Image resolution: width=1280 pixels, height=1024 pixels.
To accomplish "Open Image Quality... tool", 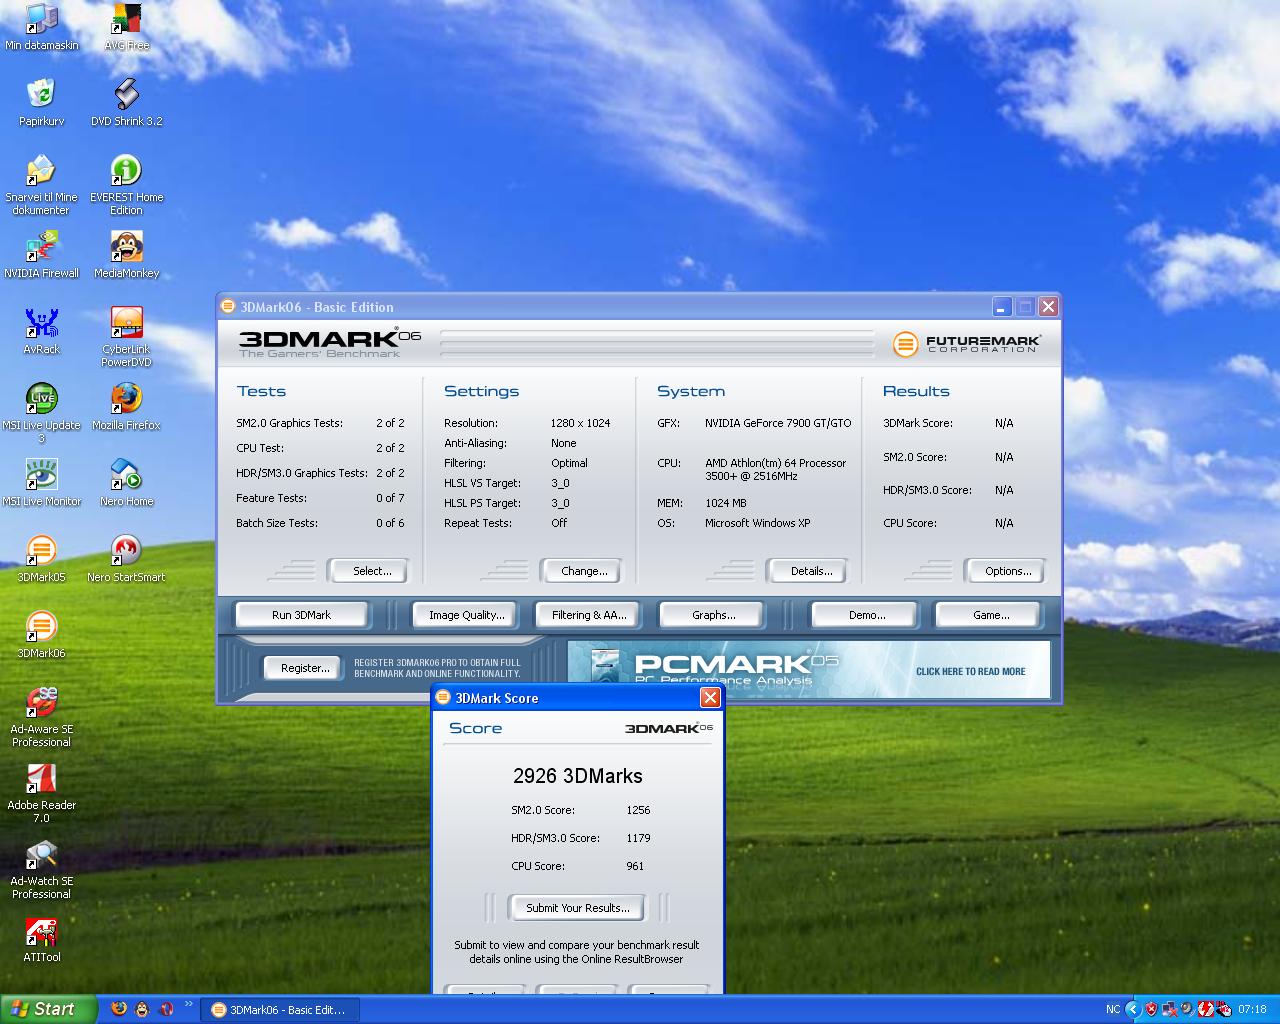I will tap(466, 615).
